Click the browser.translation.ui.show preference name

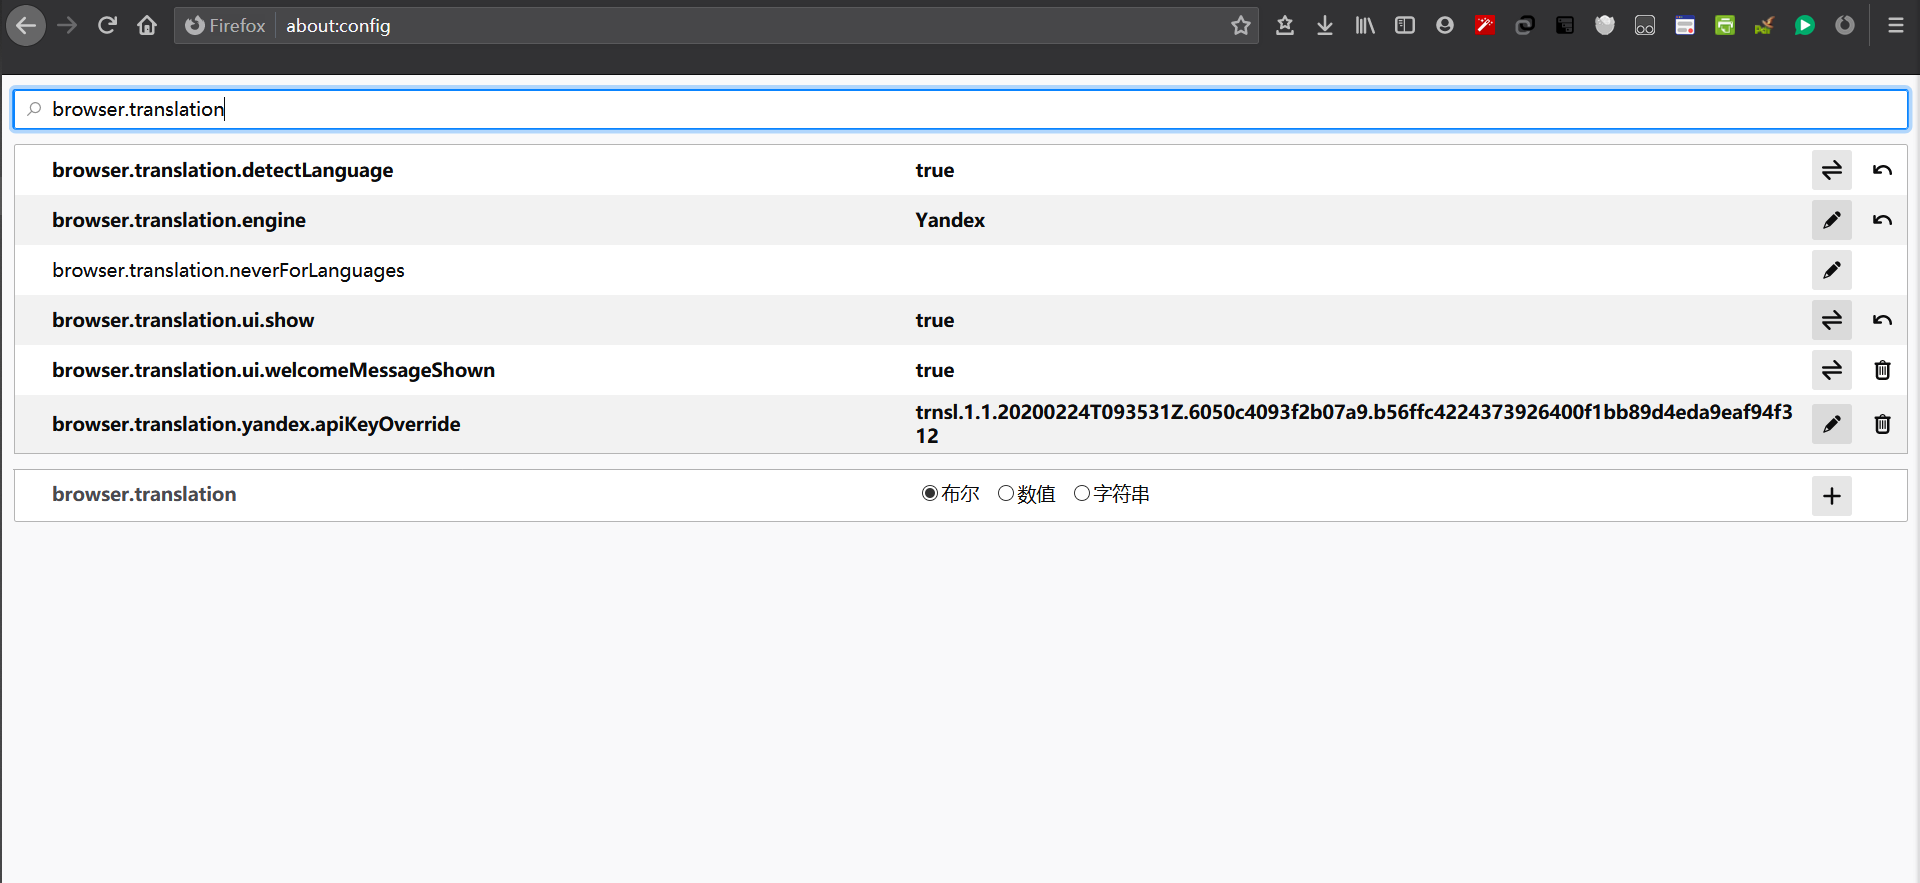click(x=183, y=320)
